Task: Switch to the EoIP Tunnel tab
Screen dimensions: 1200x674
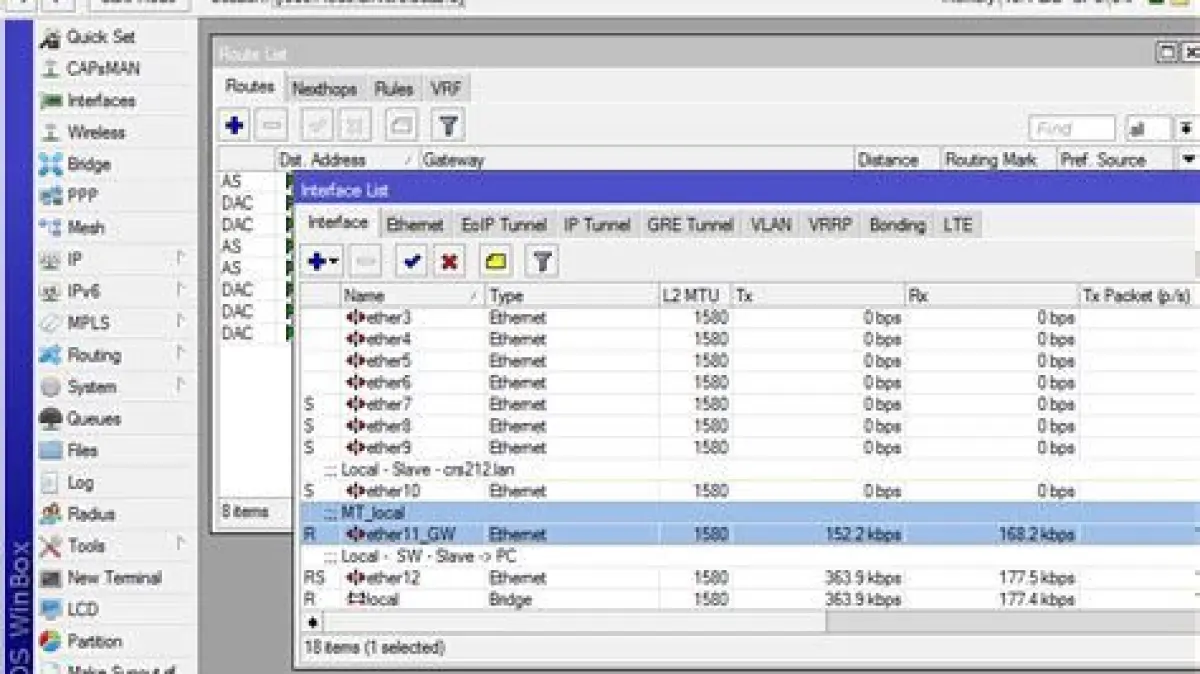Action: [503, 225]
